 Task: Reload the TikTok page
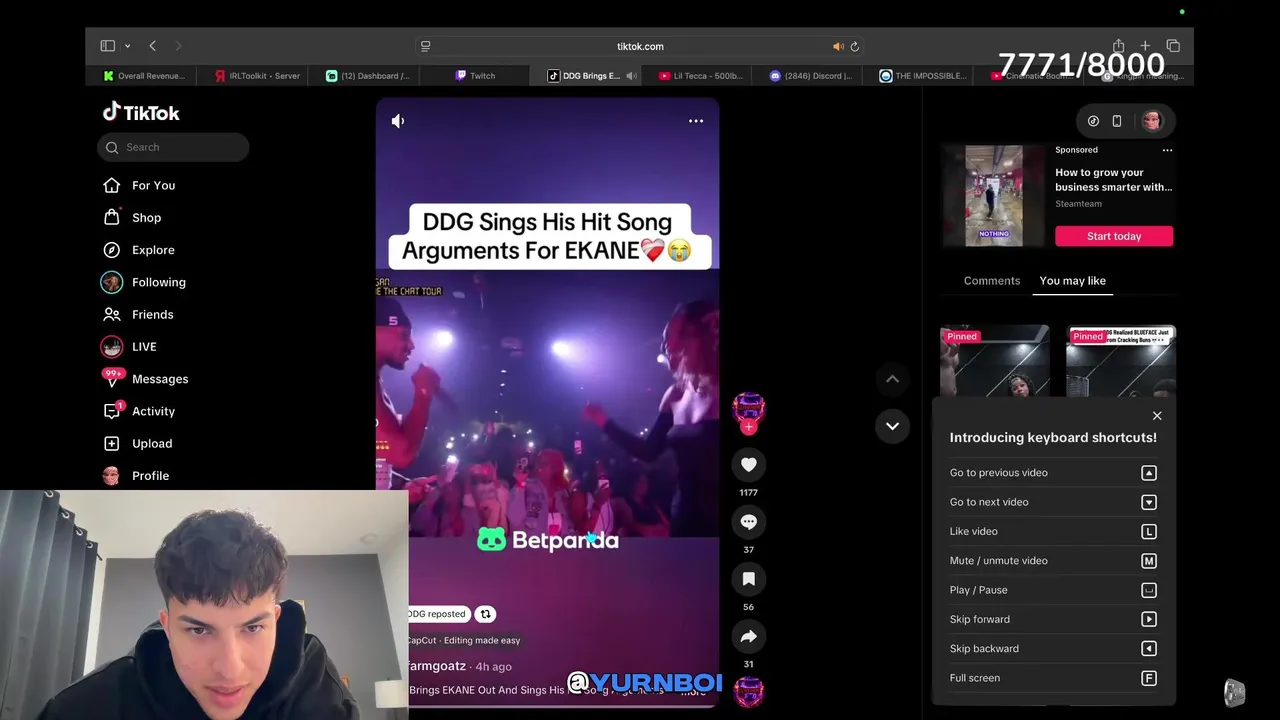[854, 46]
